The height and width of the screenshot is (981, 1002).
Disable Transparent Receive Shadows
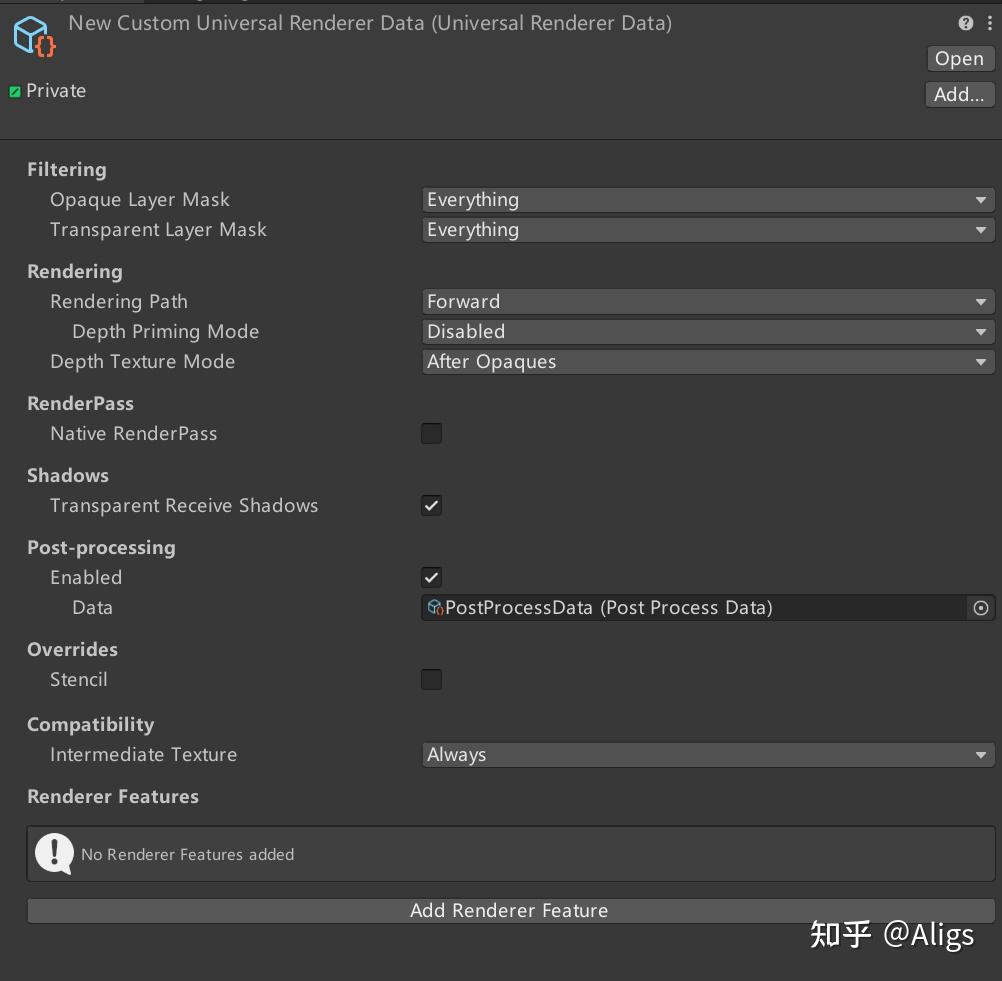[x=431, y=505]
